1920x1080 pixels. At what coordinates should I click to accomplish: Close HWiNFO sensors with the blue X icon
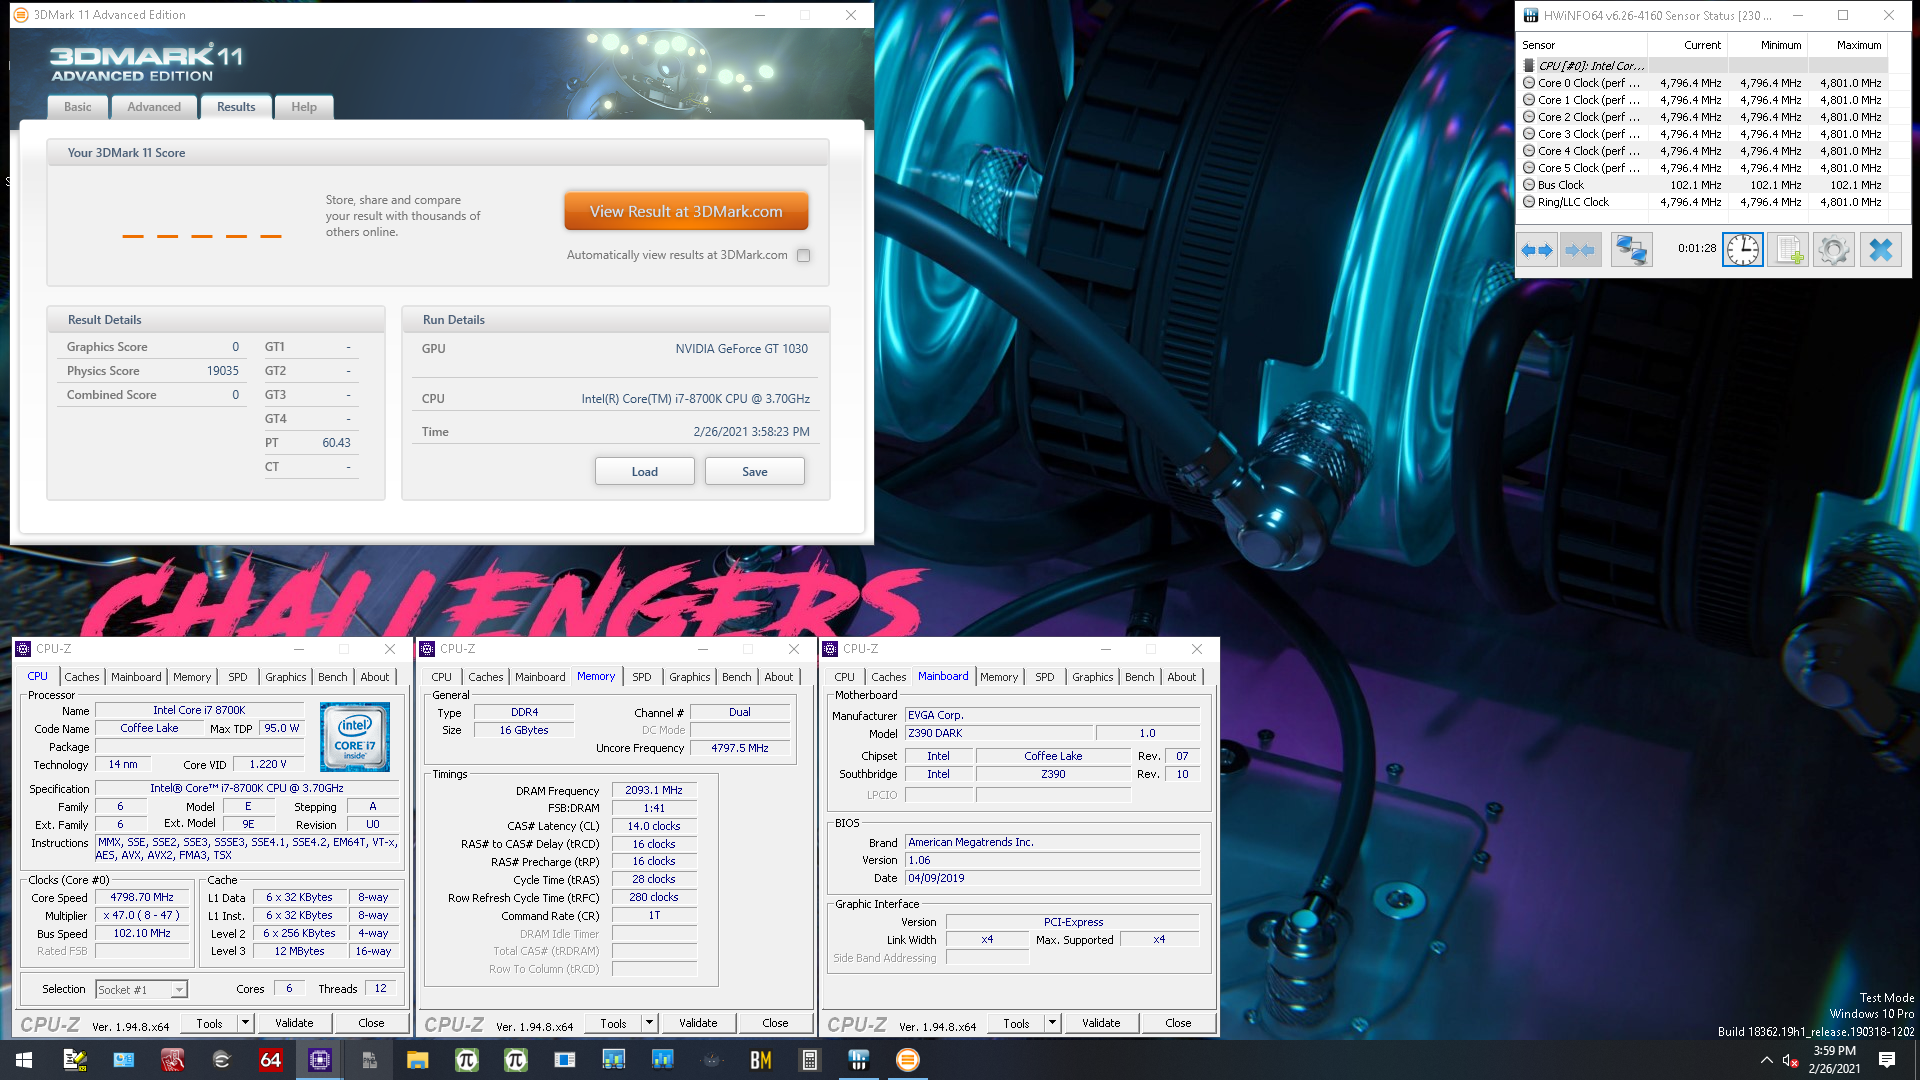(x=1880, y=250)
